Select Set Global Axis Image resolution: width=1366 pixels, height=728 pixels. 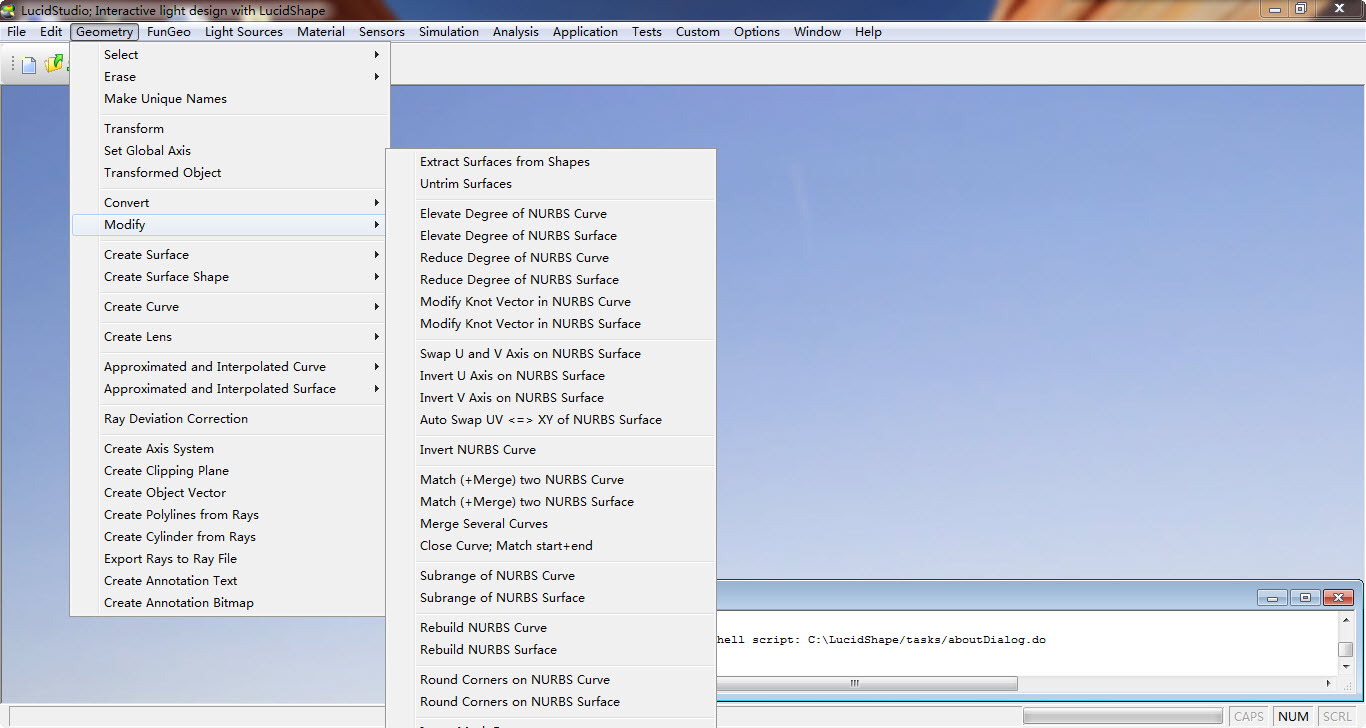(x=229, y=151)
